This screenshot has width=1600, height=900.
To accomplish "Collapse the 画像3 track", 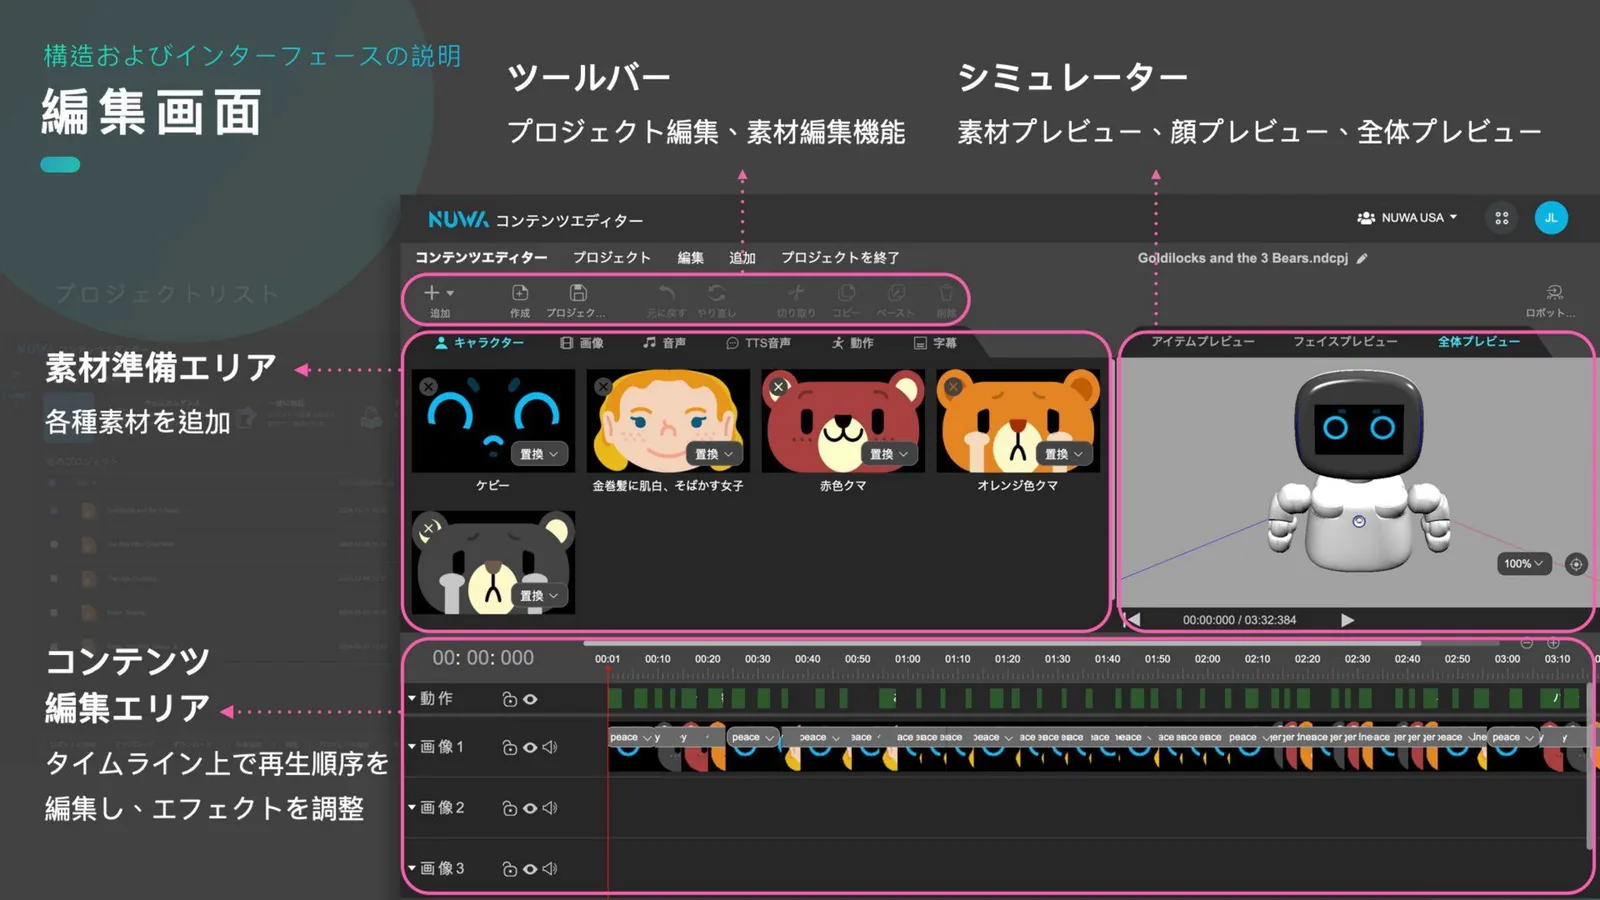I will click(x=411, y=868).
